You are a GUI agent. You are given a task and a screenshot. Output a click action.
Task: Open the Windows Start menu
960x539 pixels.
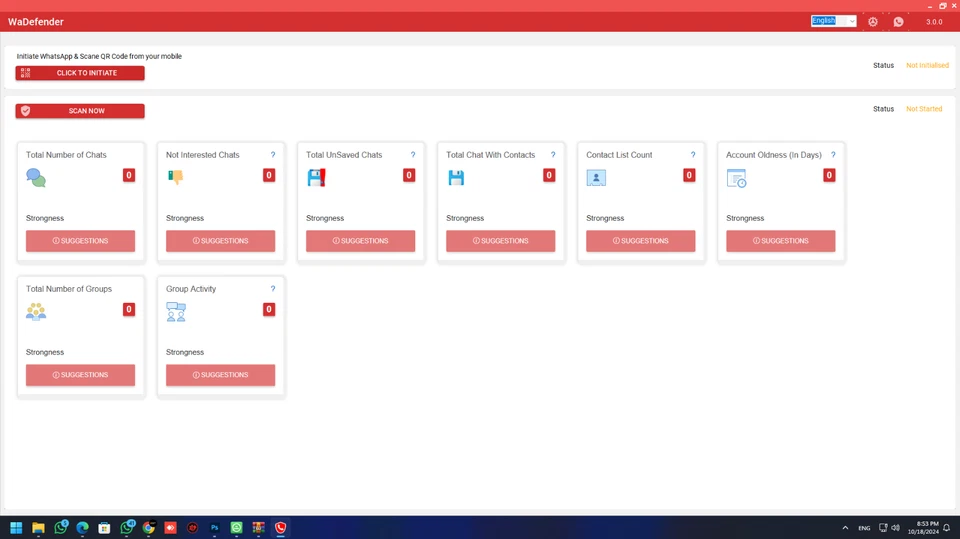tap(16, 527)
